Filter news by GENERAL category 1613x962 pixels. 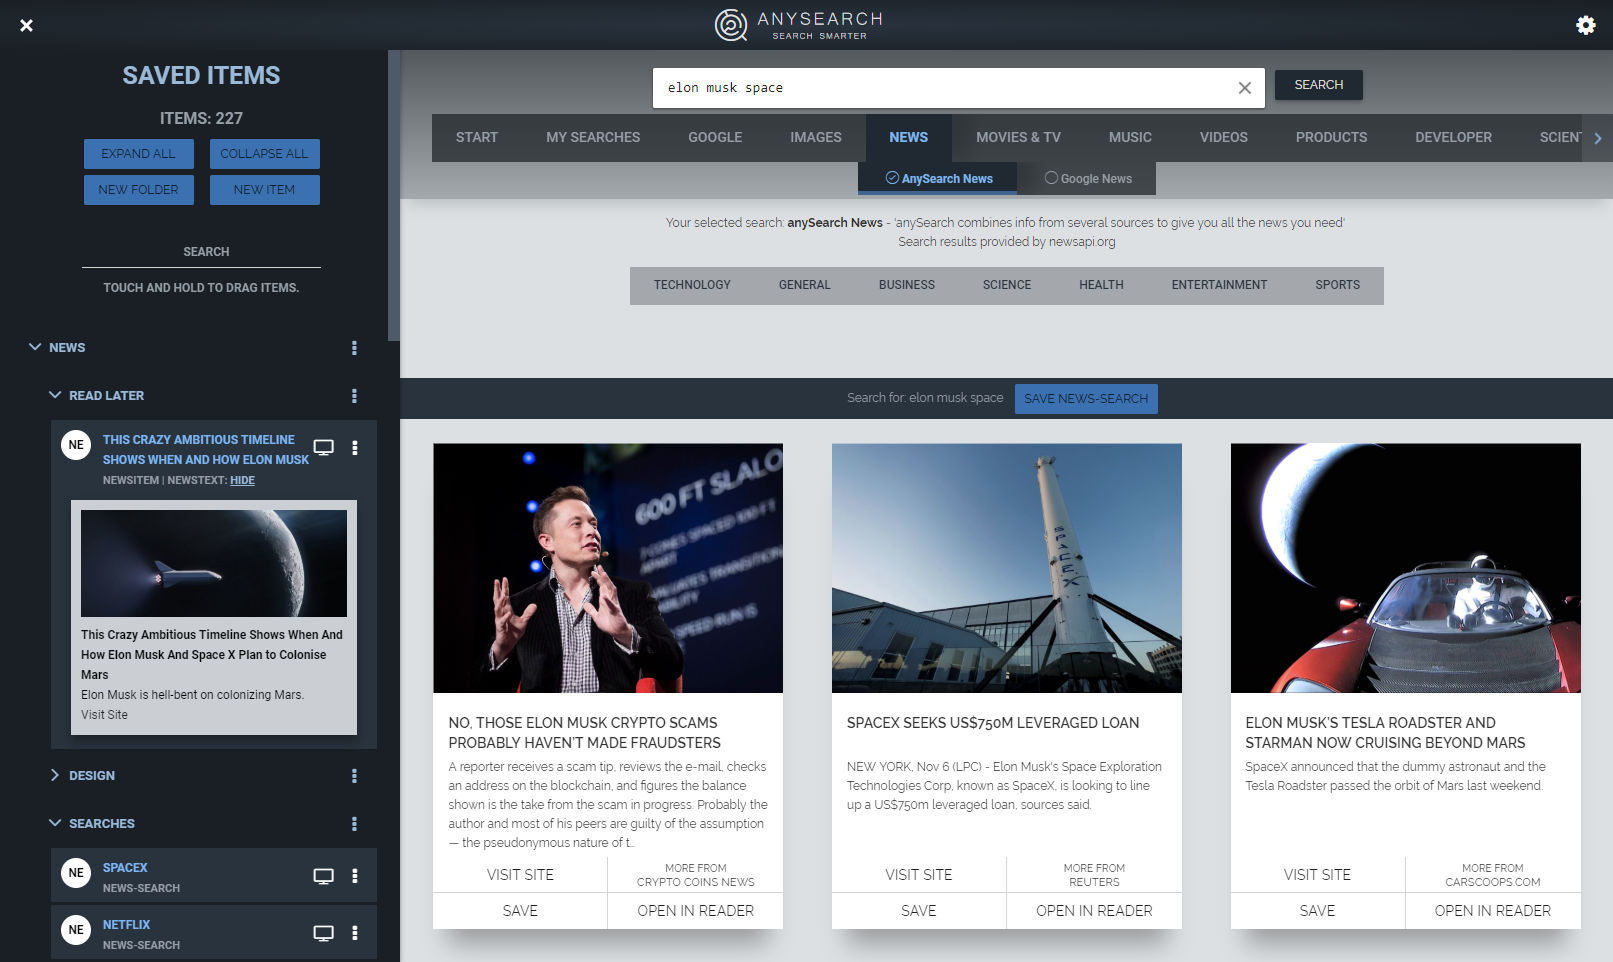805,286
